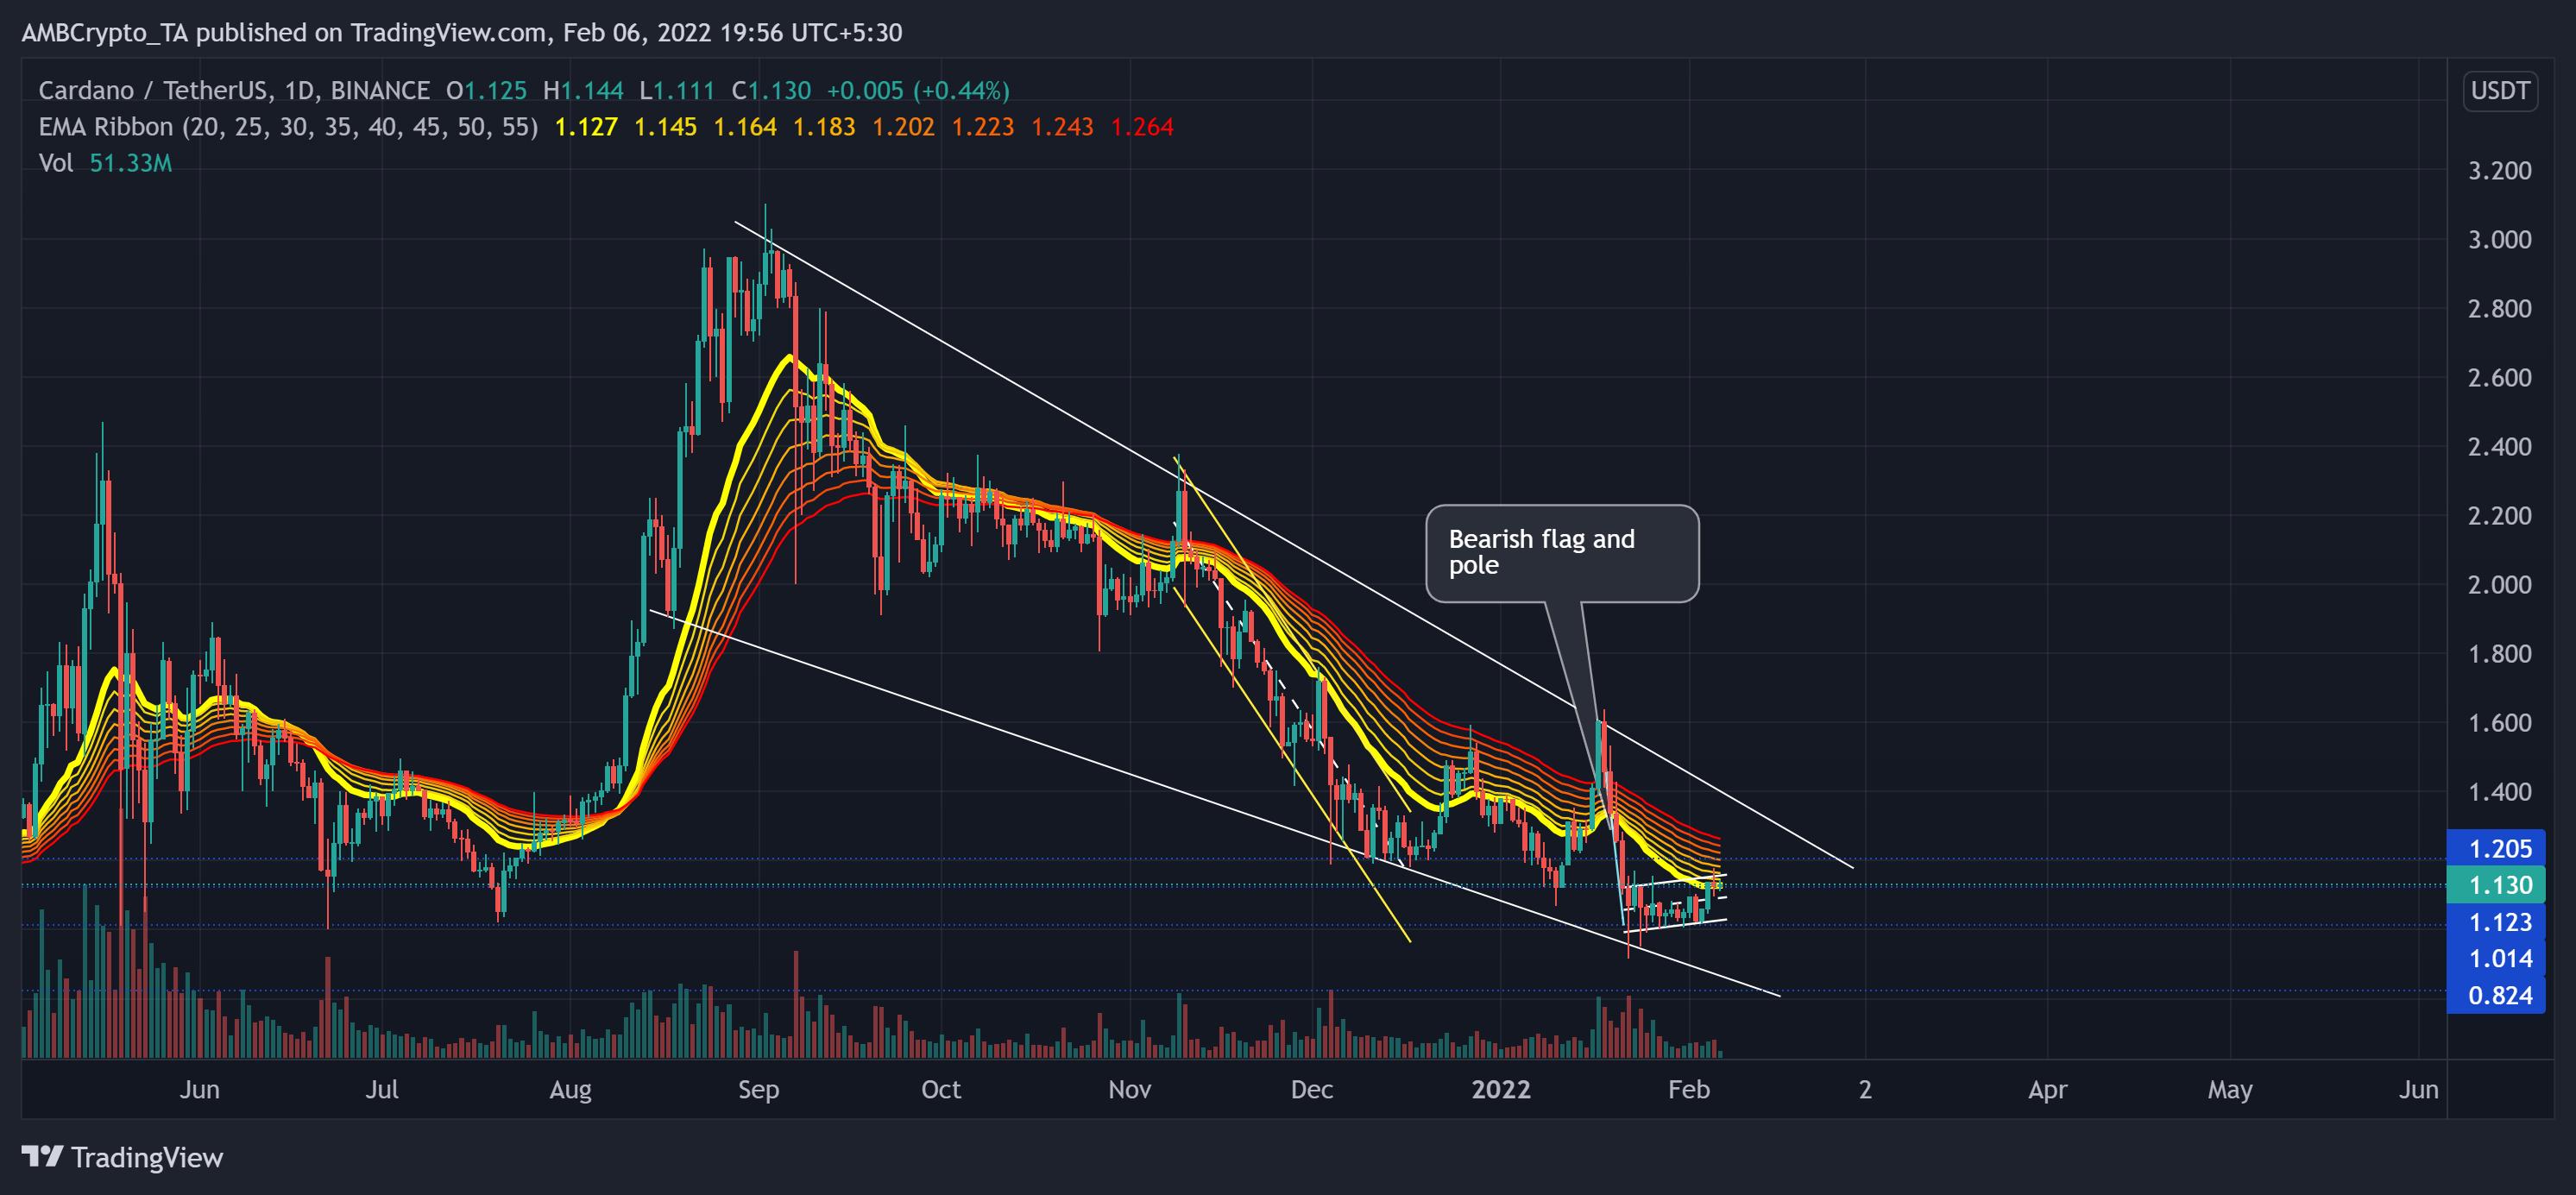Click the current price label 1.130
Screen dimensions: 2576x1195
2496,885
